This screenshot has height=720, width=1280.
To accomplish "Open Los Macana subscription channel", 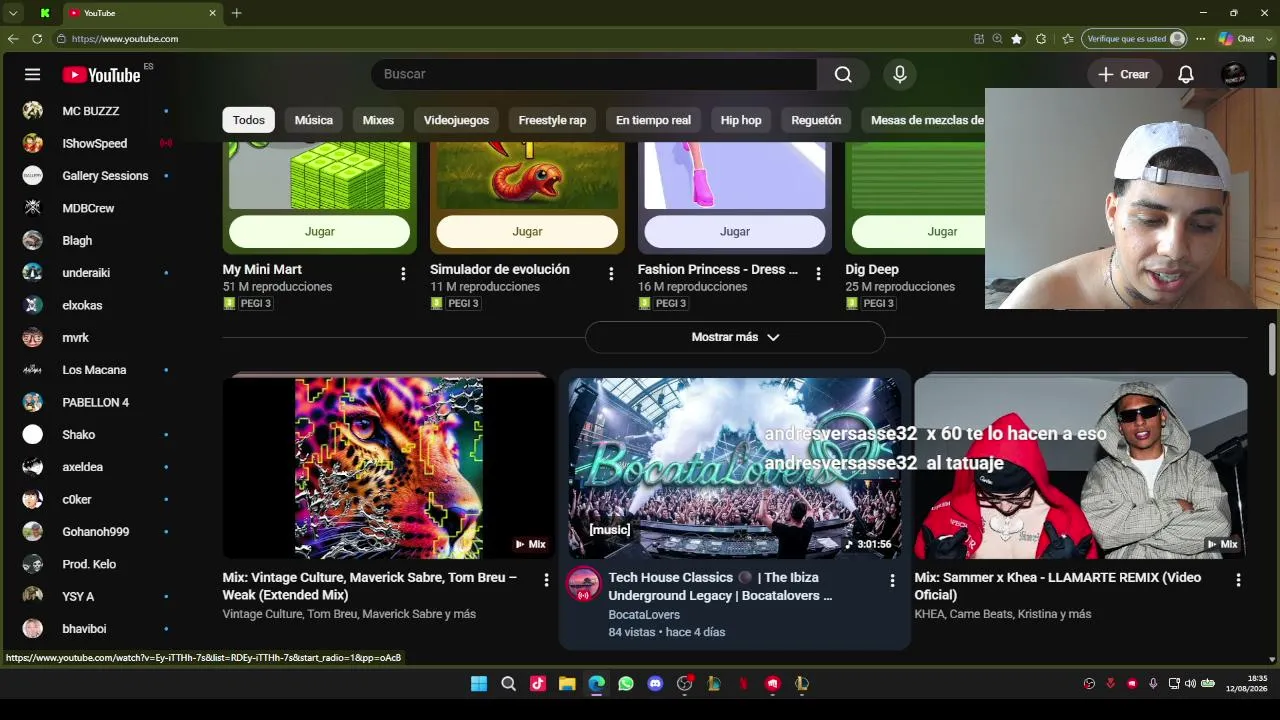I will [96, 370].
